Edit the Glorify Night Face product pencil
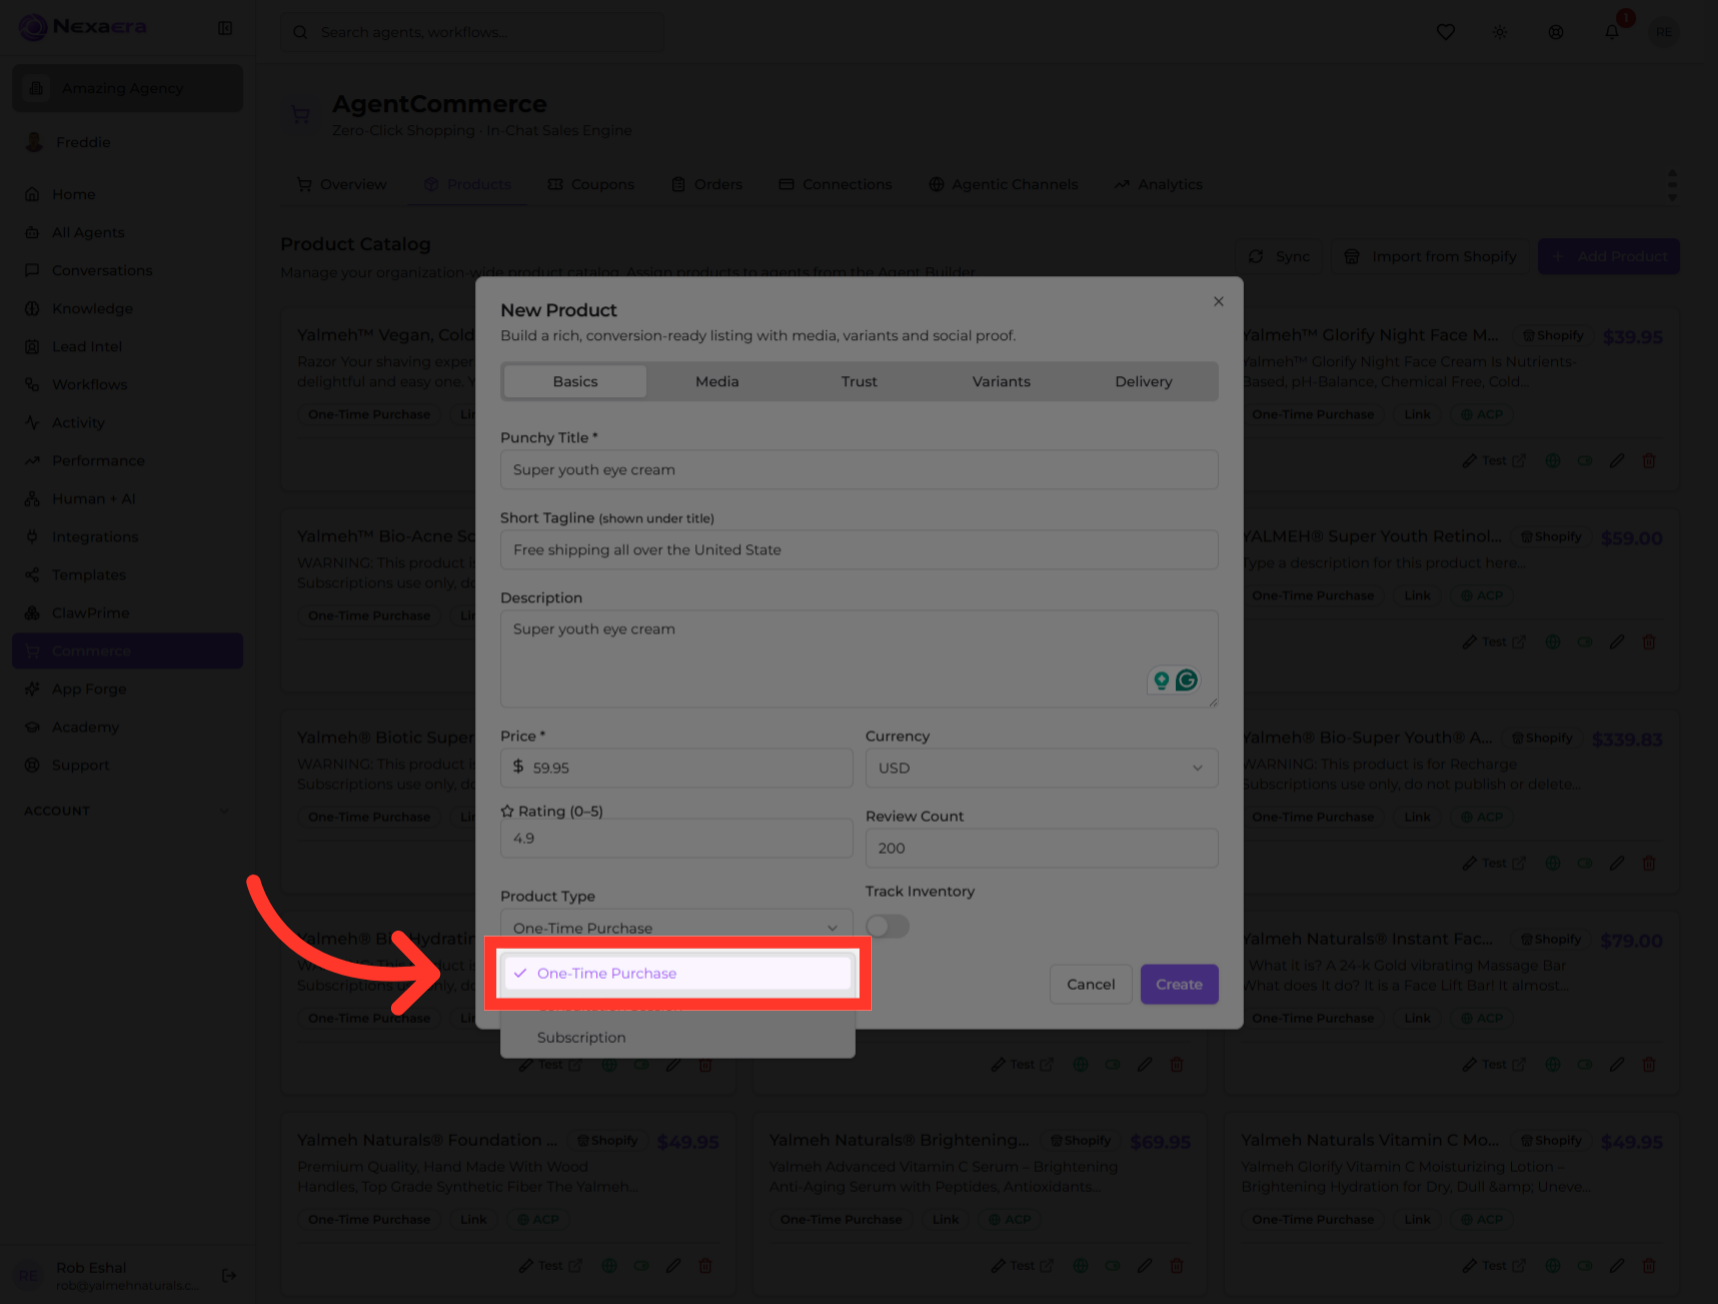 click(1617, 461)
